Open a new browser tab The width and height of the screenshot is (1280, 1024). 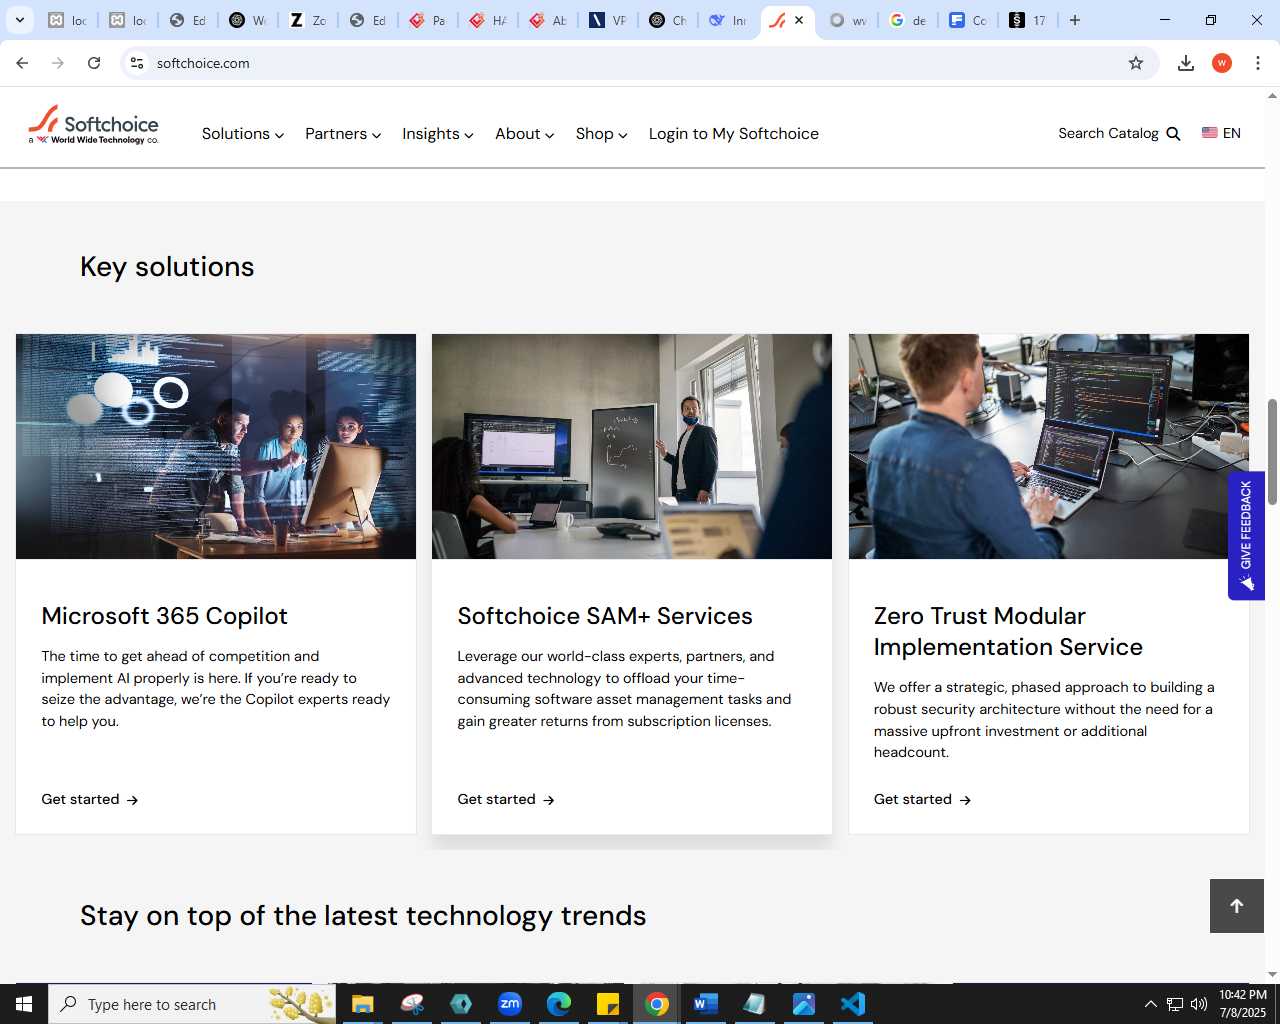point(1075,20)
